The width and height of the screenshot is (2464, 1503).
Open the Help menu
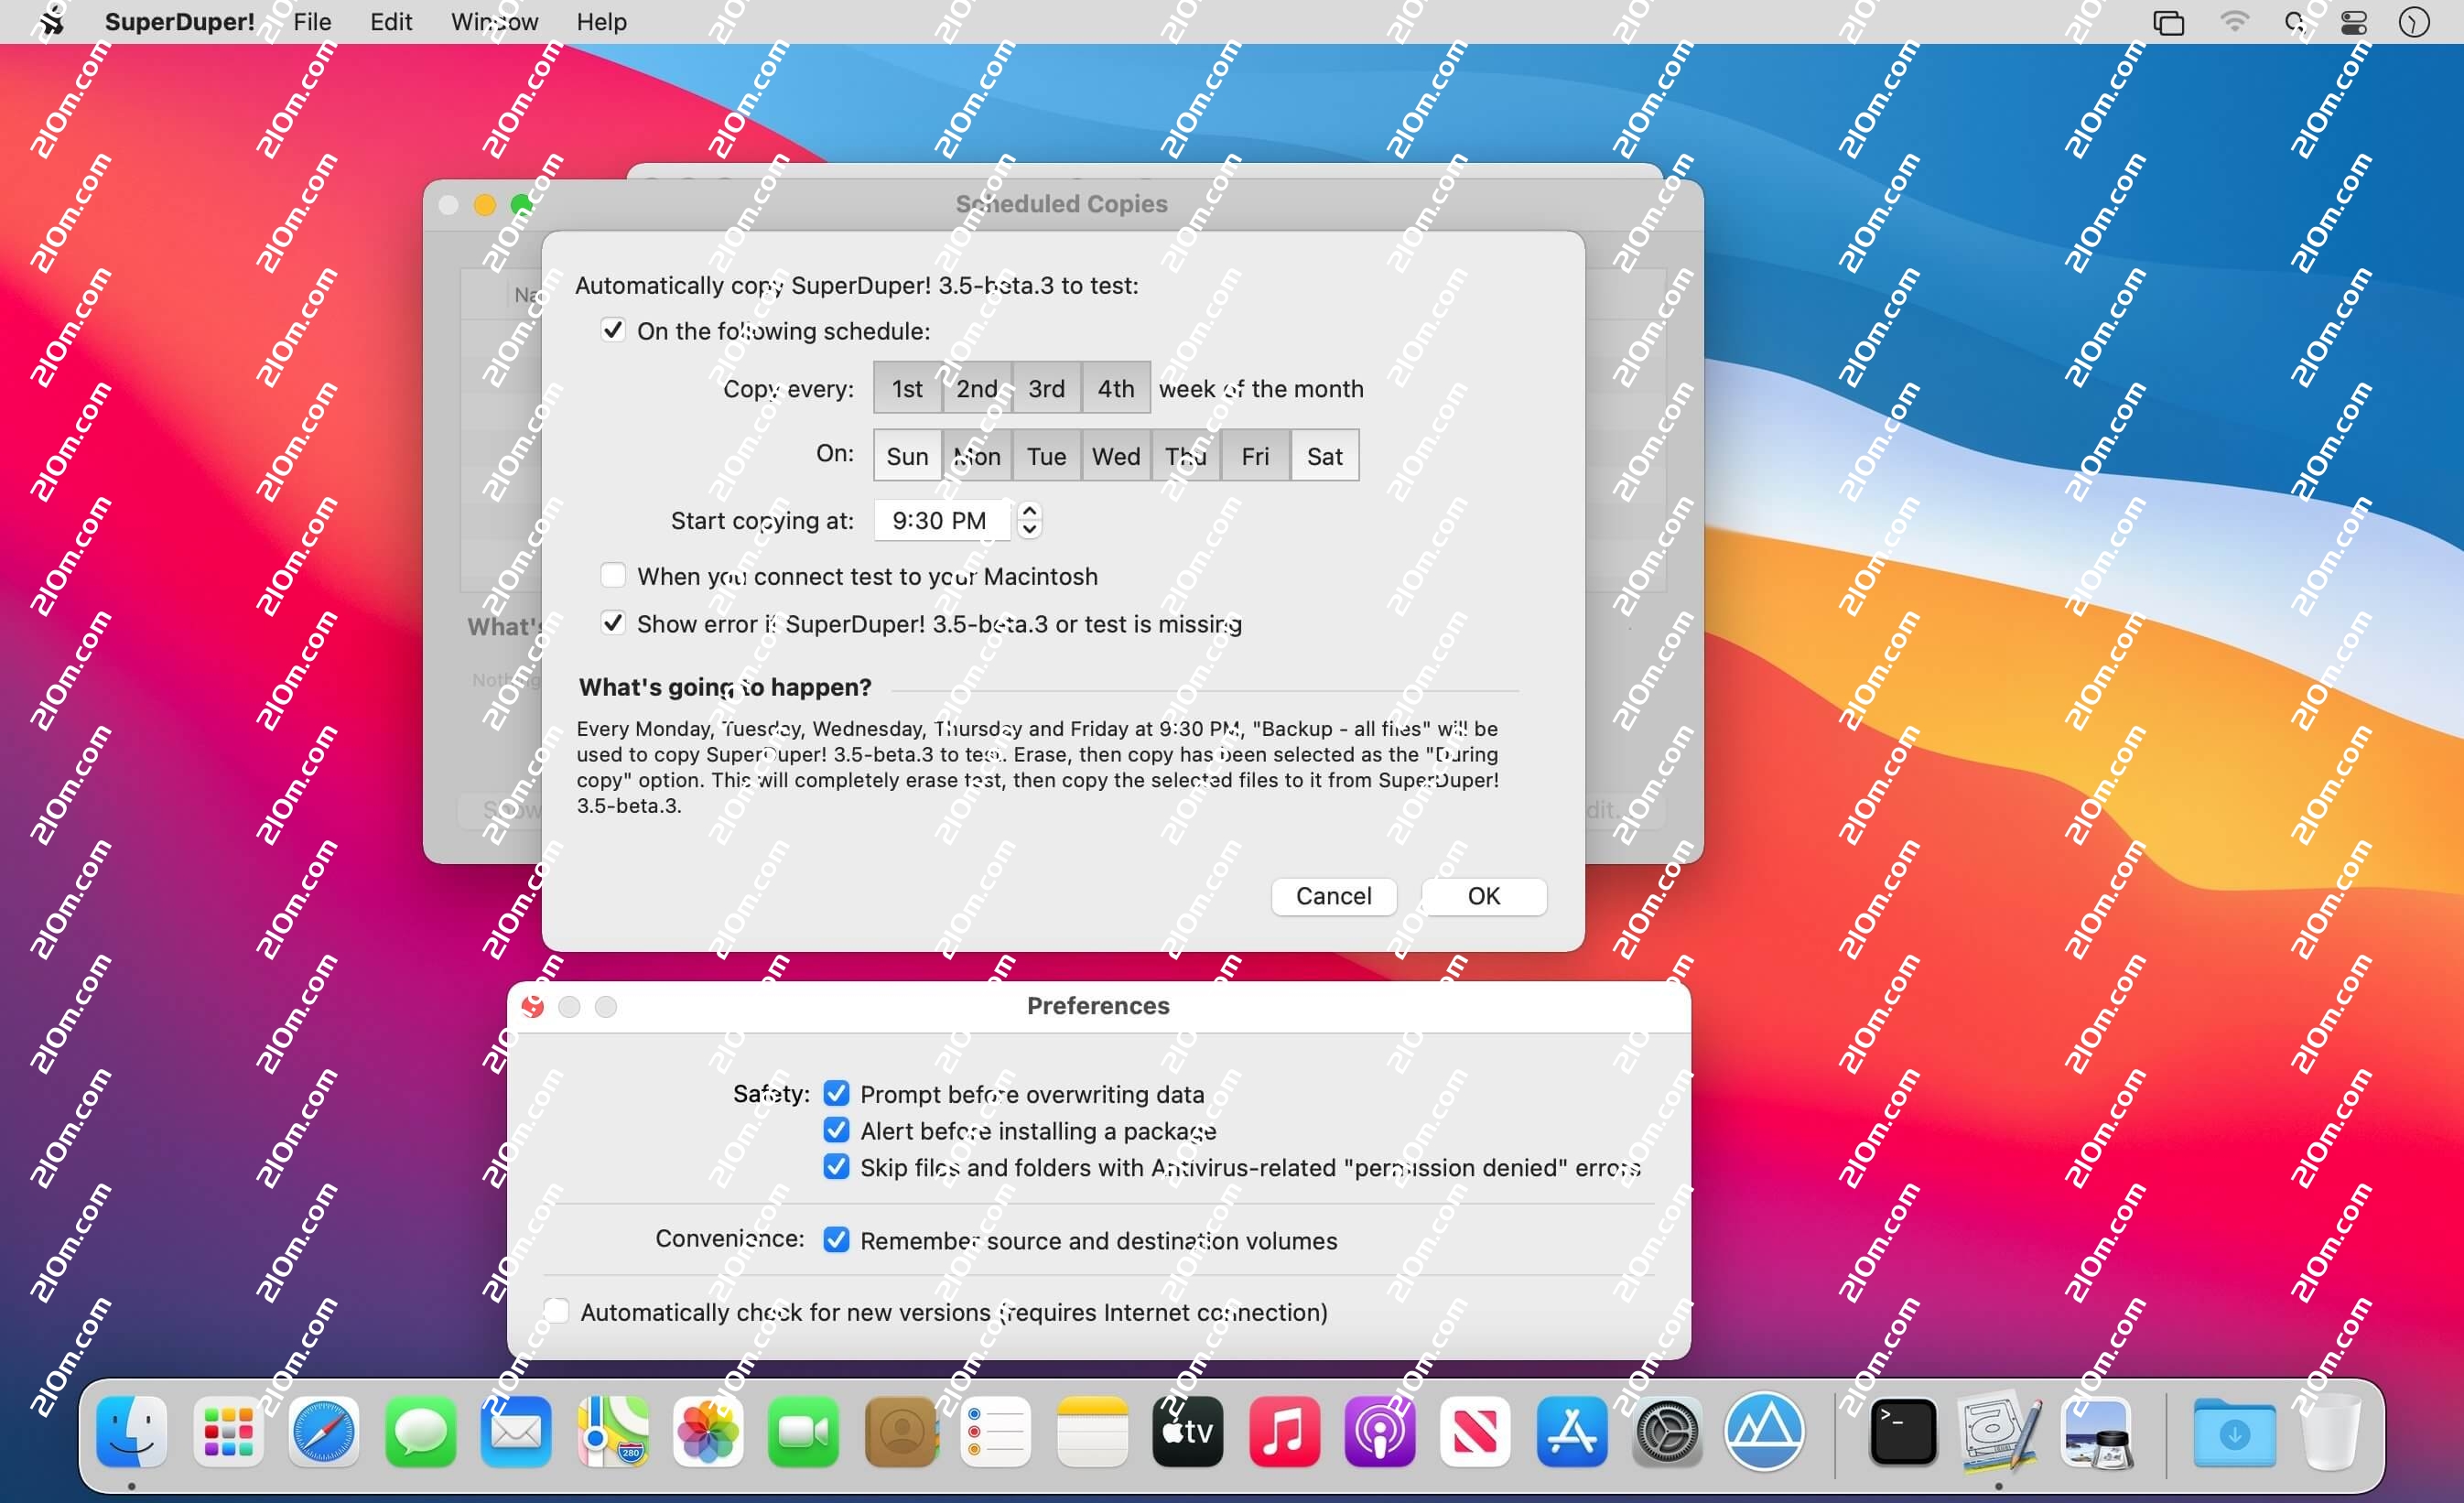(x=601, y=22)
